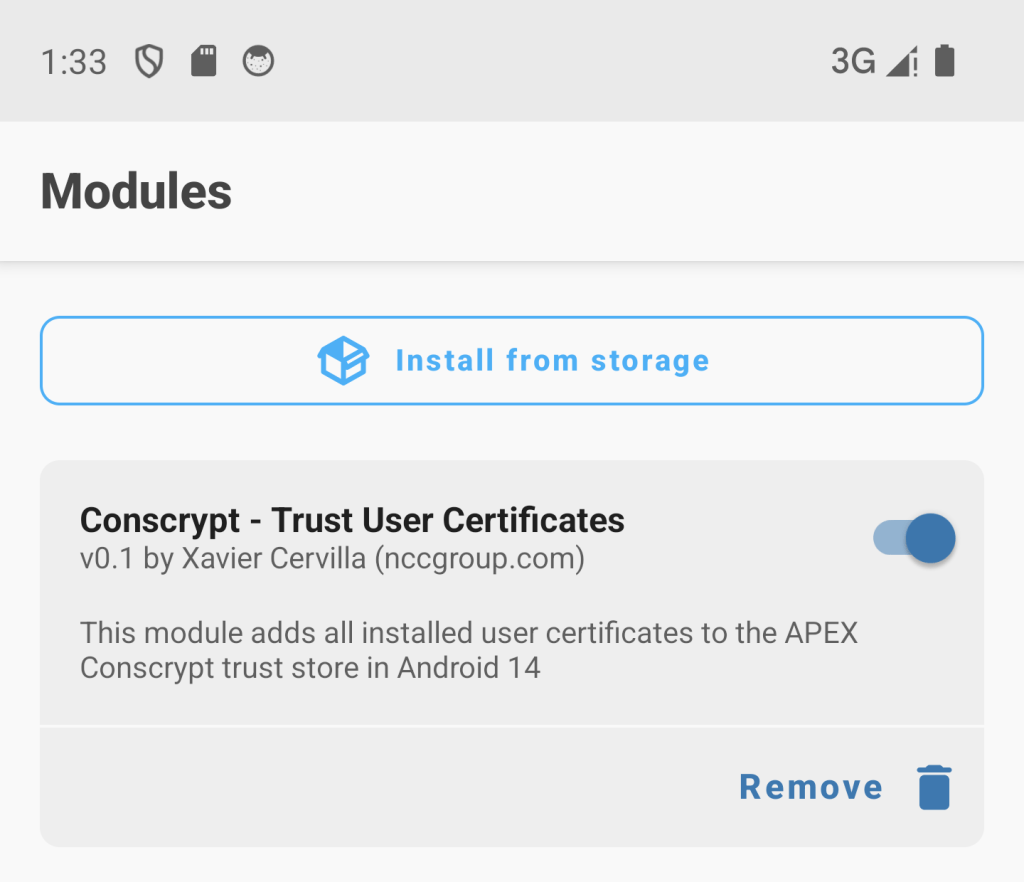Tap the clock showing 1:33
1024x882 pixels.
[x=74, y=62]
